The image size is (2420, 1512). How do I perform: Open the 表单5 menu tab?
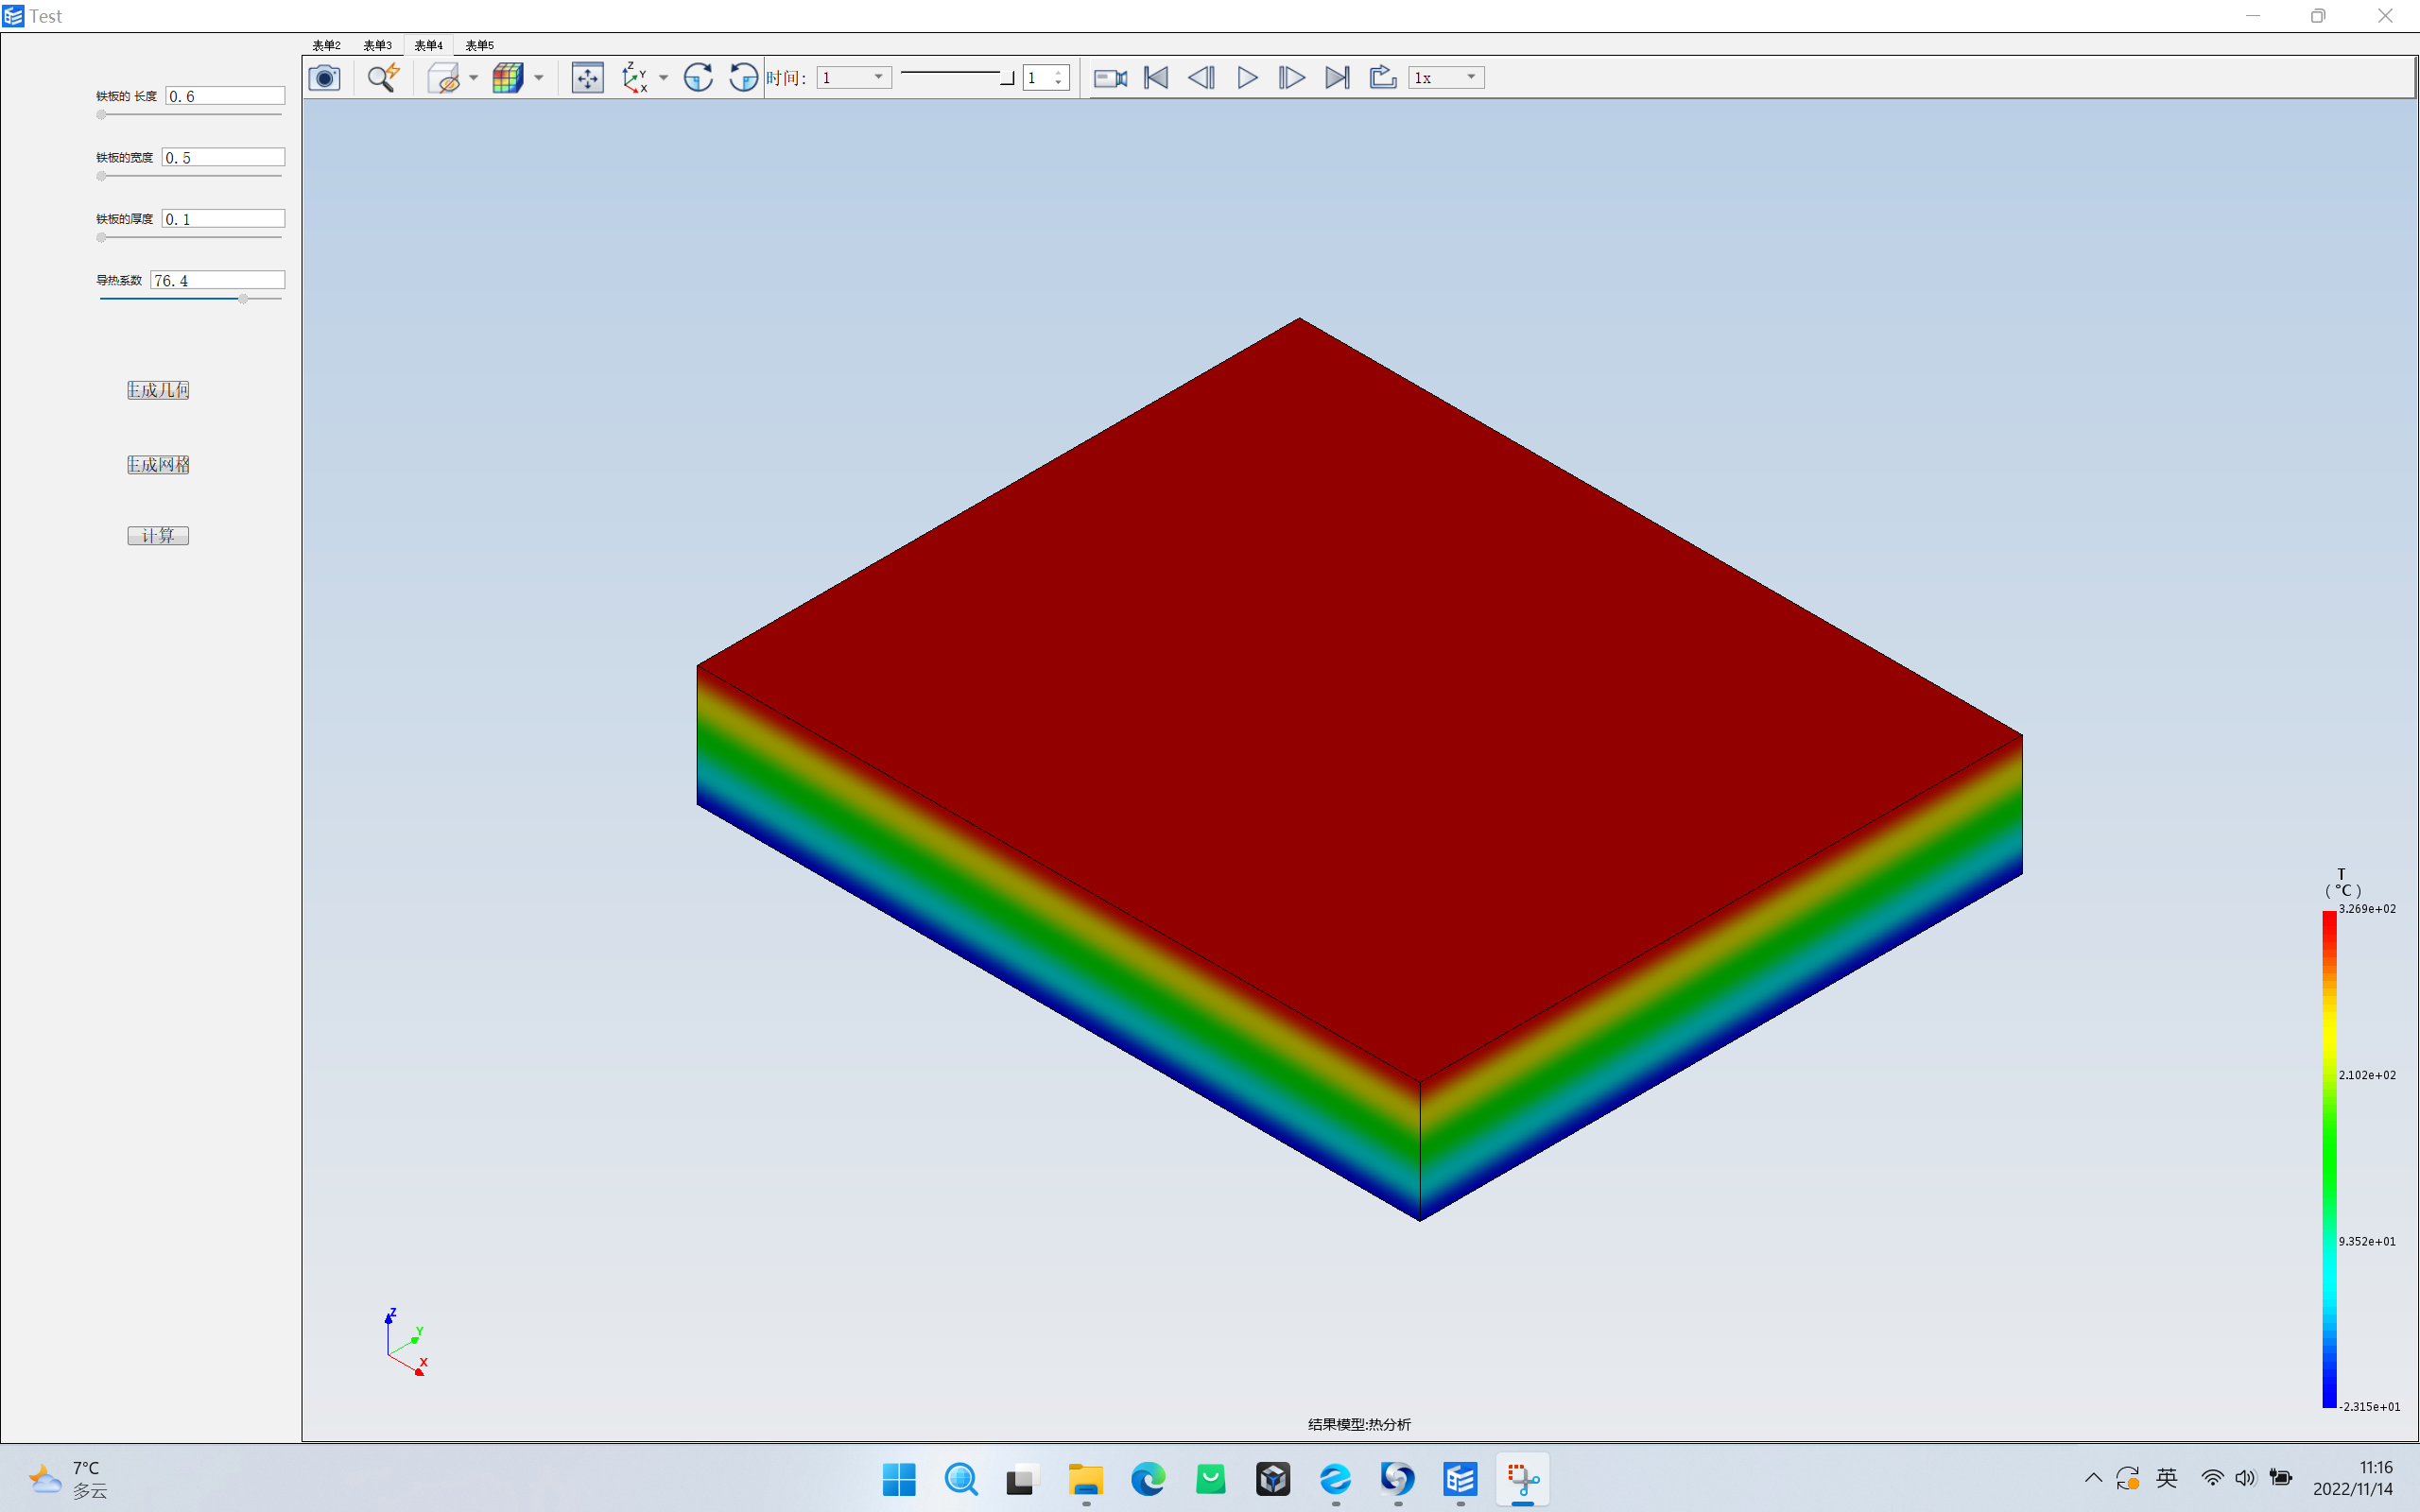click(477, 43)
